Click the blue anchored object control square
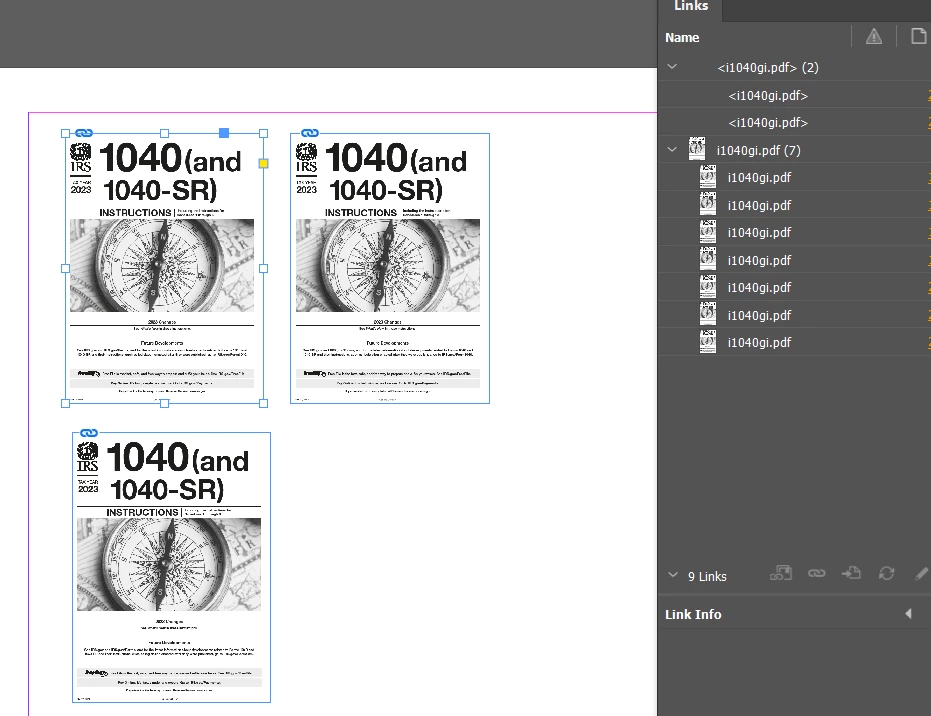This screenshot has width=931, height=716. point(224,133)
